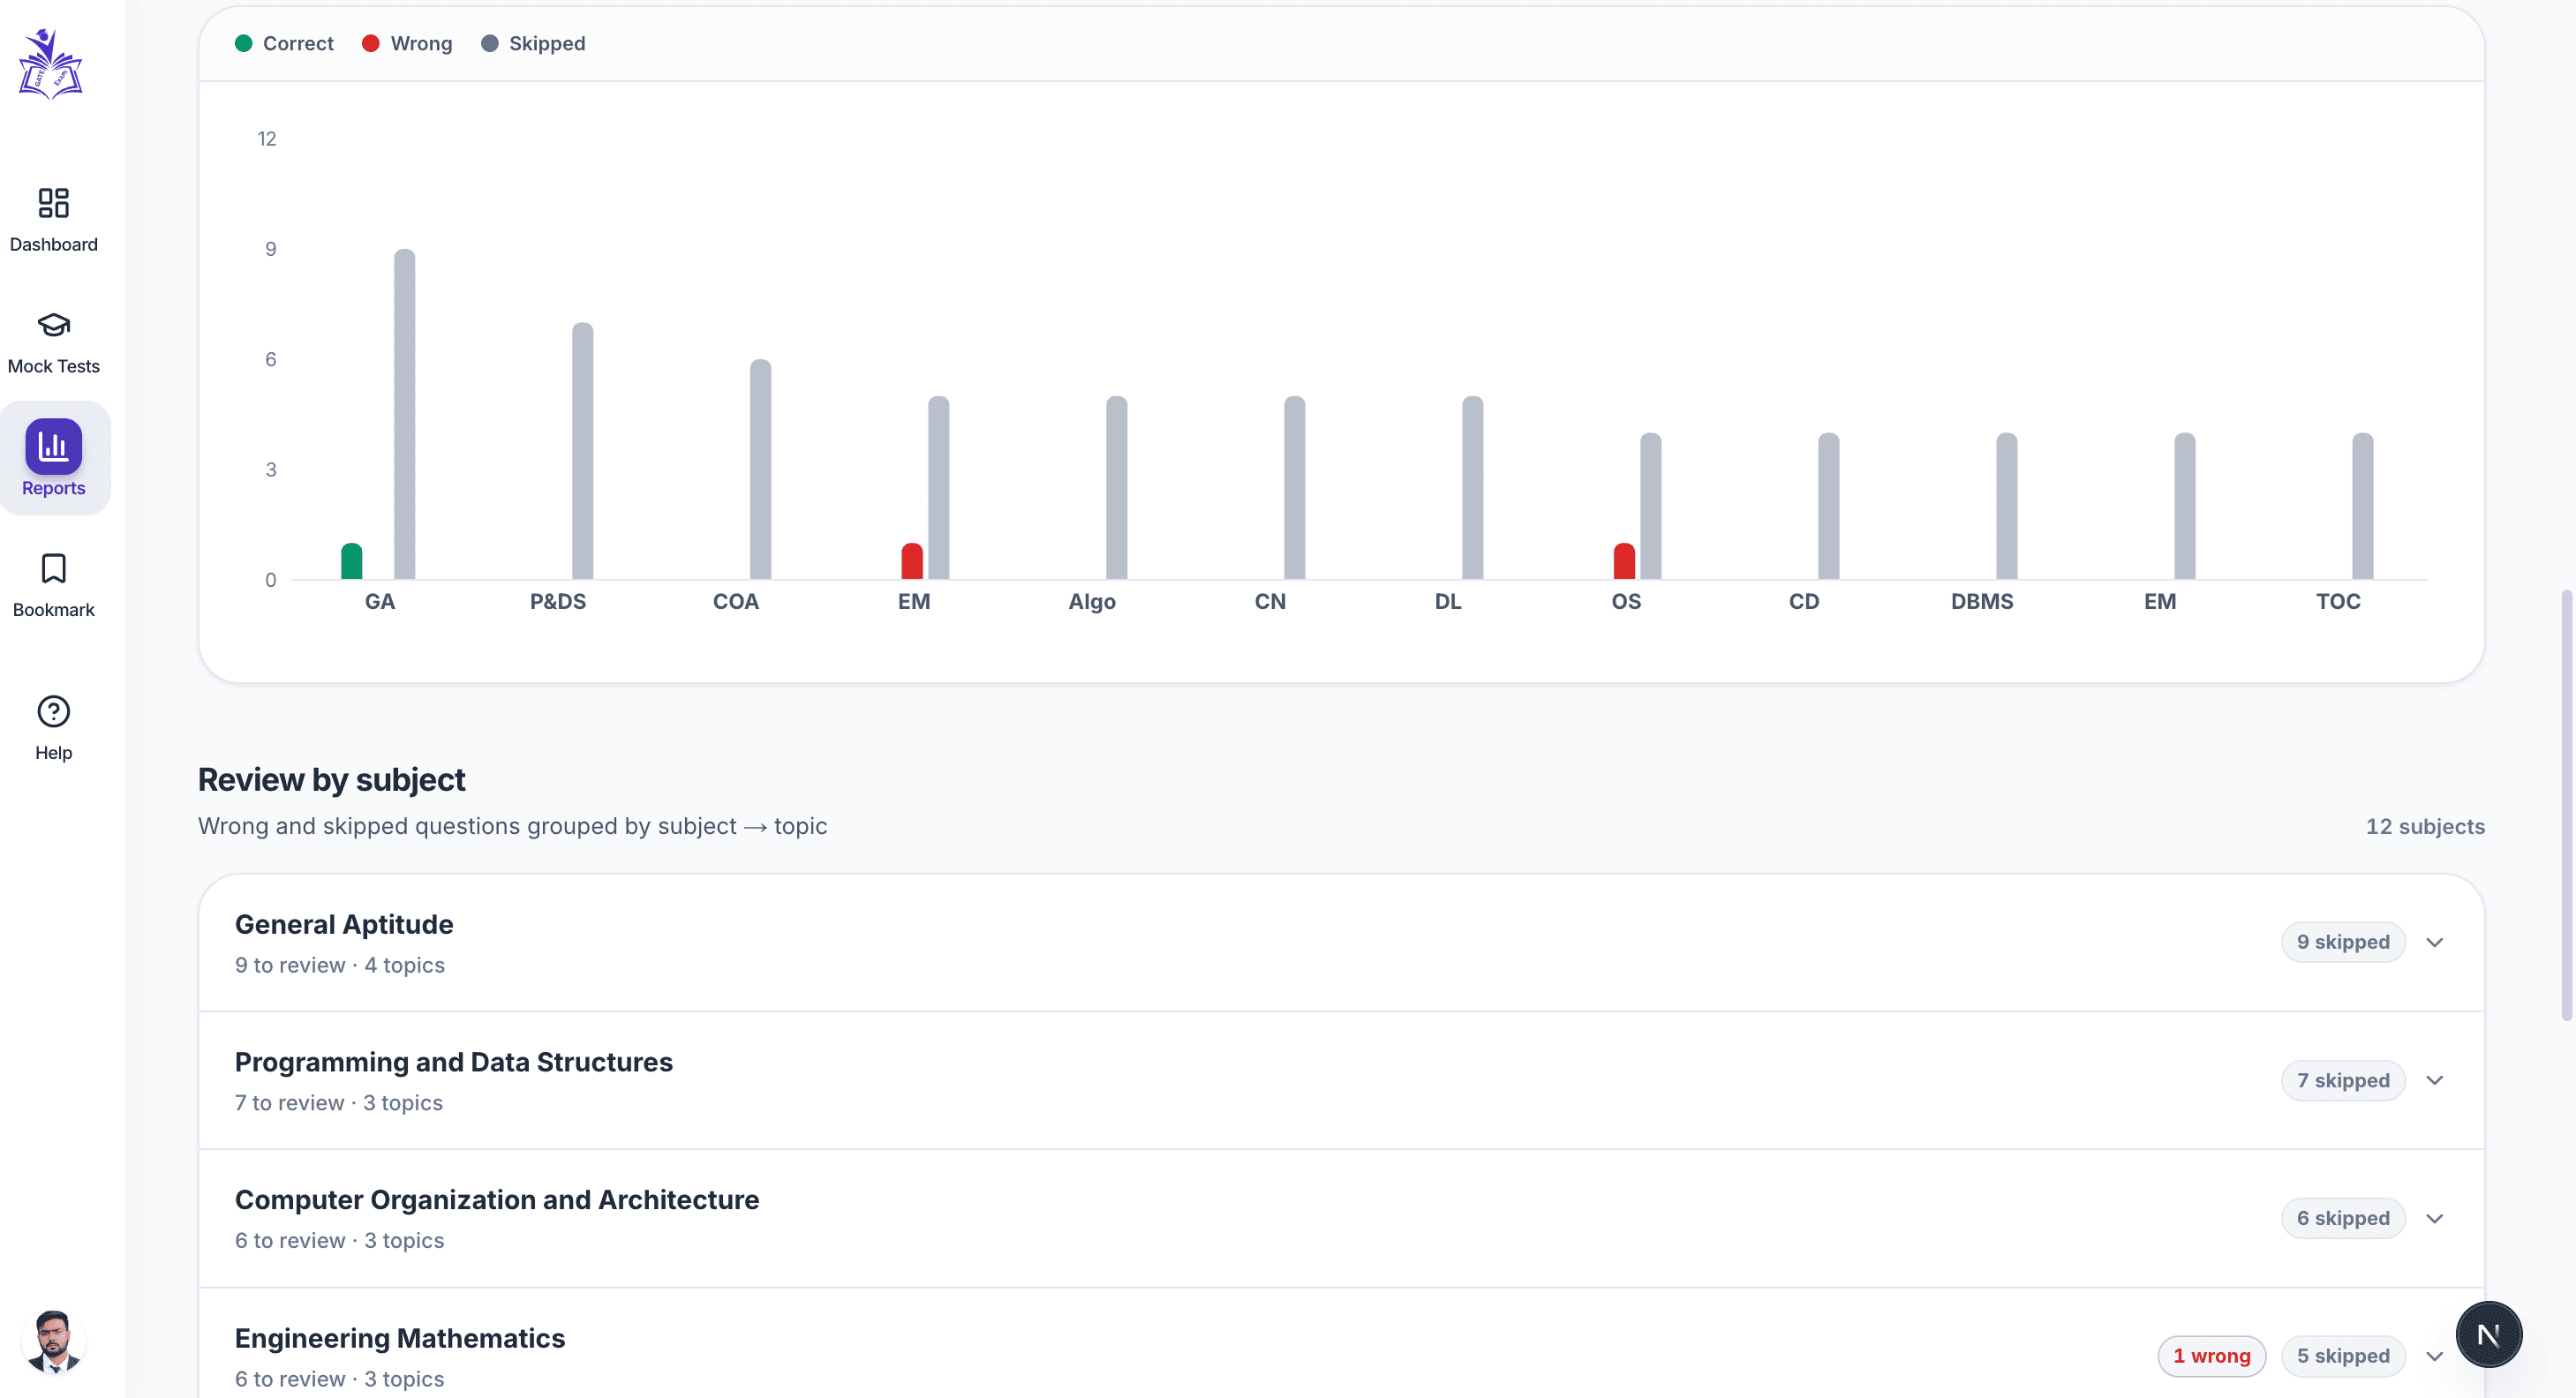Screen dimensions: 2576x1398
Task: Click the P&DS axis label
Action: (558, 601)
